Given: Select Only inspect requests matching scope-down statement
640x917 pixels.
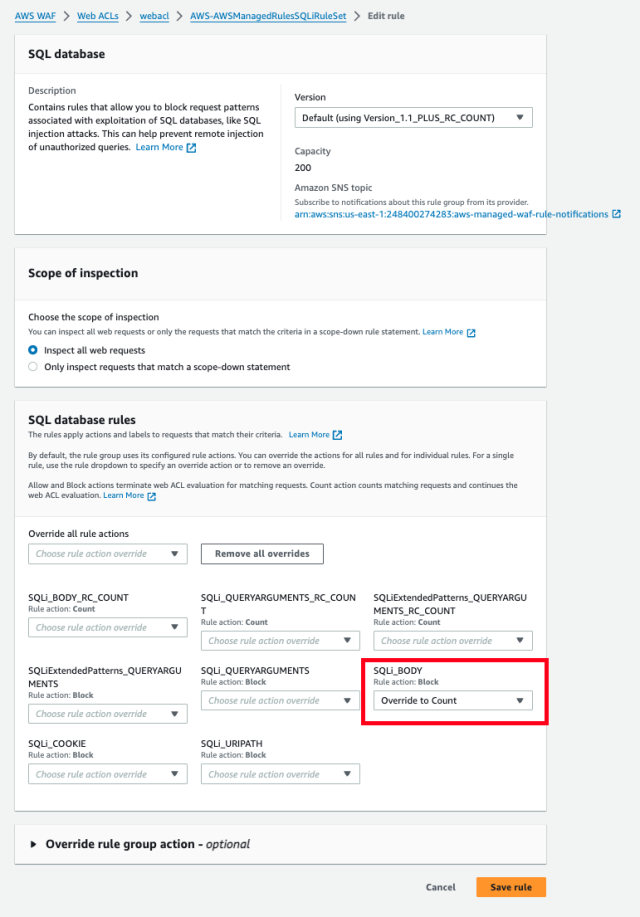Looking at the screenshot, I should coord(34,367).
